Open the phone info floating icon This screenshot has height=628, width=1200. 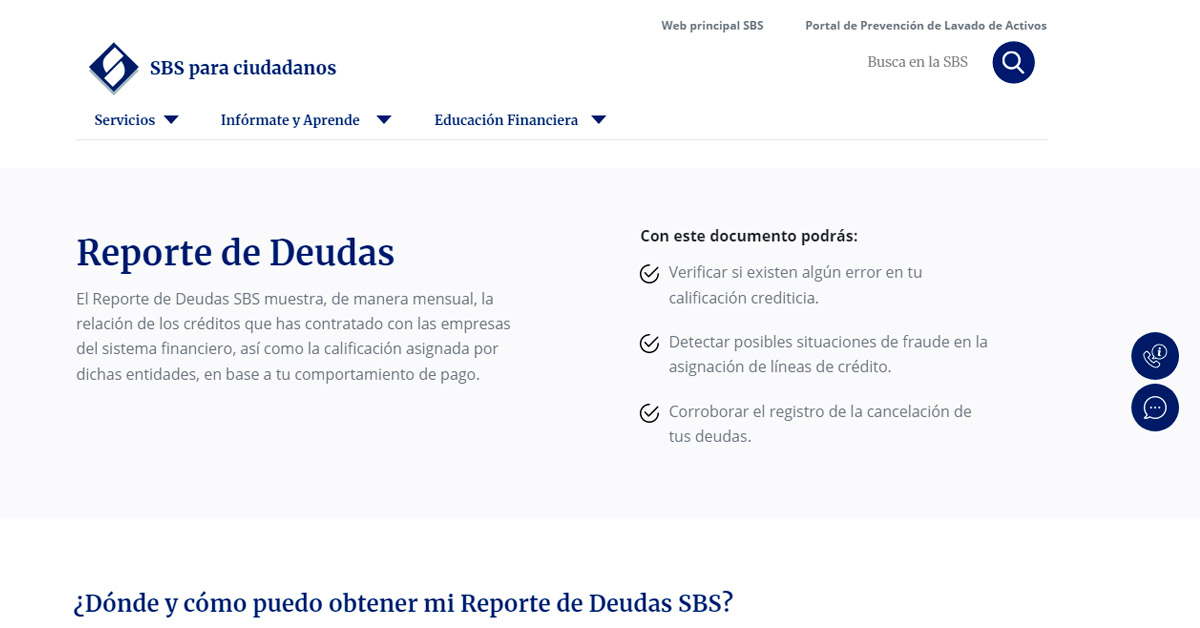coord(1155,356)
